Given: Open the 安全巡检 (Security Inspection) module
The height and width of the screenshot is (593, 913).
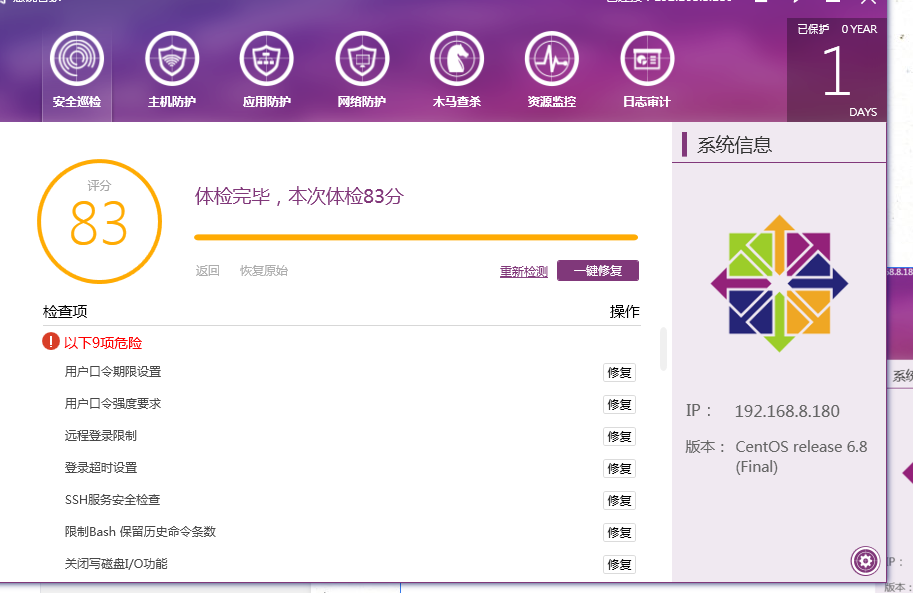Looking at the screenshot, I should click(x=76, y=70).
